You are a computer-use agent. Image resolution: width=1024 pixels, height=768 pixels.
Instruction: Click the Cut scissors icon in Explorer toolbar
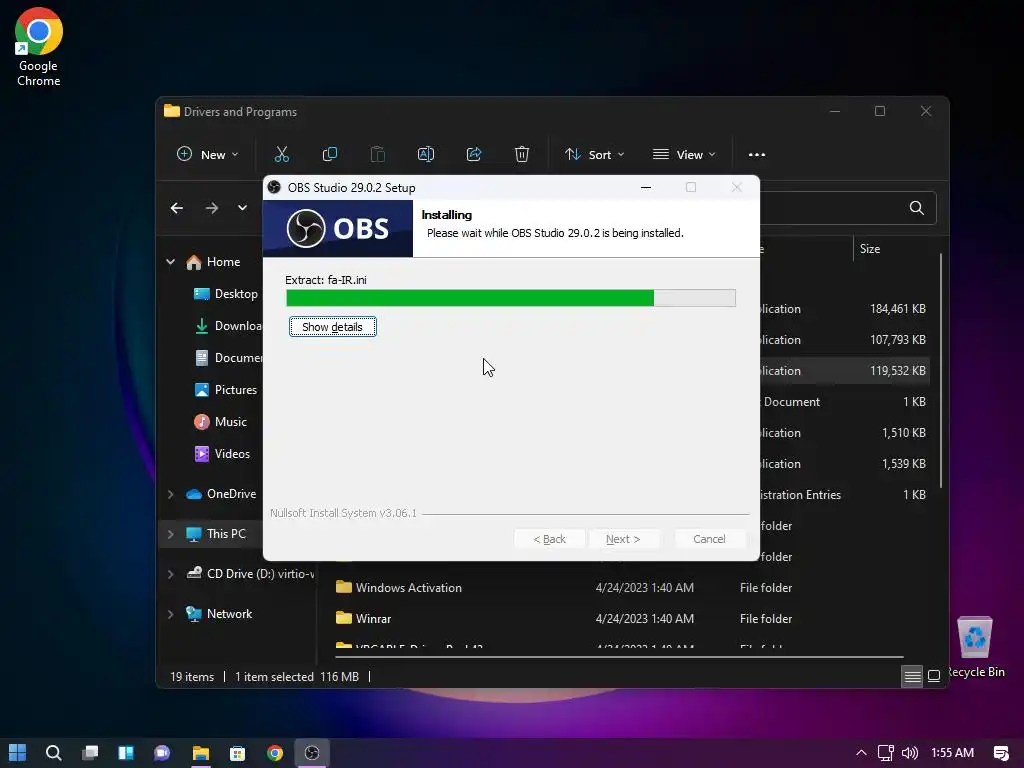tap(281, 155)
